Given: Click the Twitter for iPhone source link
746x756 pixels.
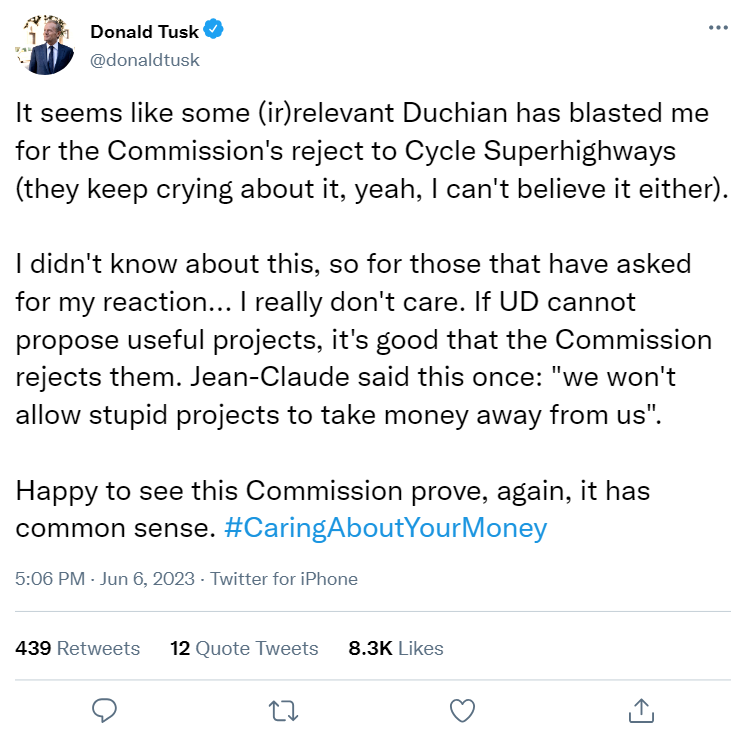Looking at the screenshot, I should click(284, 579).
